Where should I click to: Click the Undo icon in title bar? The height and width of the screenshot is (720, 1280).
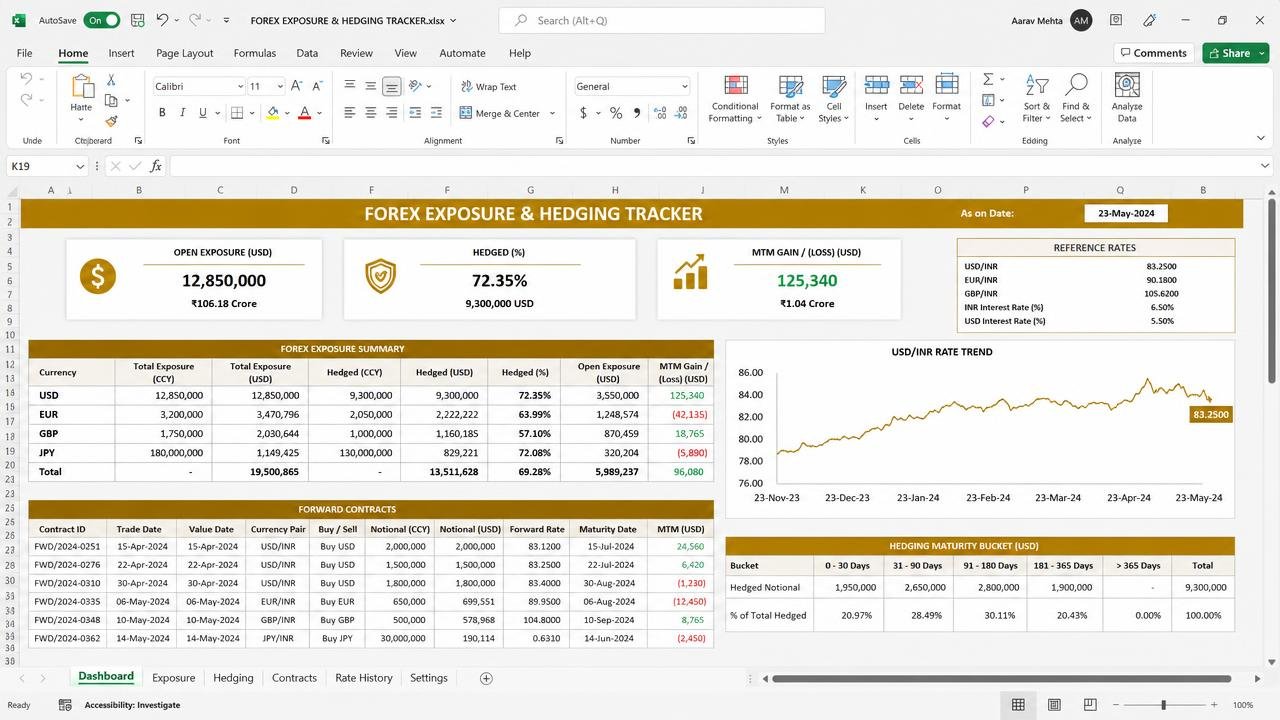coord(162,20)
